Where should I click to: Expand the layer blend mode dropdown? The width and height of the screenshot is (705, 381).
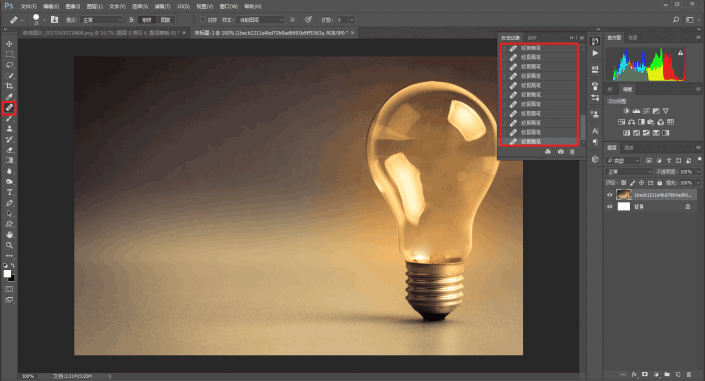point(629,172)
